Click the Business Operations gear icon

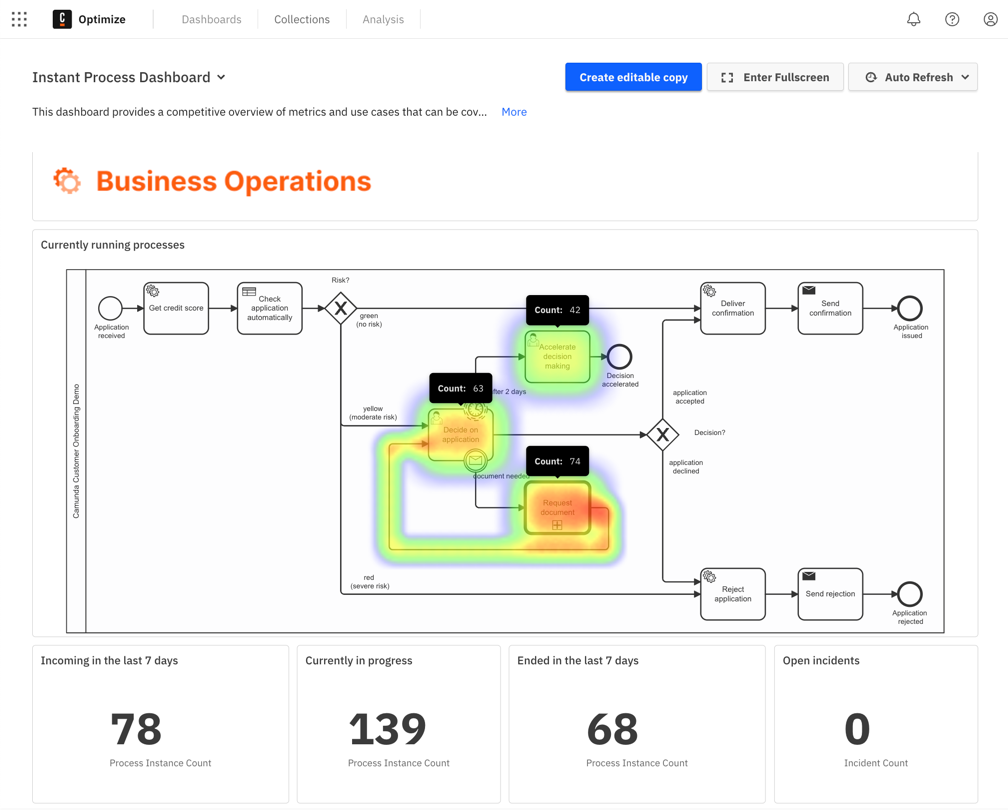pyautogui.click(x=67, y=181)
